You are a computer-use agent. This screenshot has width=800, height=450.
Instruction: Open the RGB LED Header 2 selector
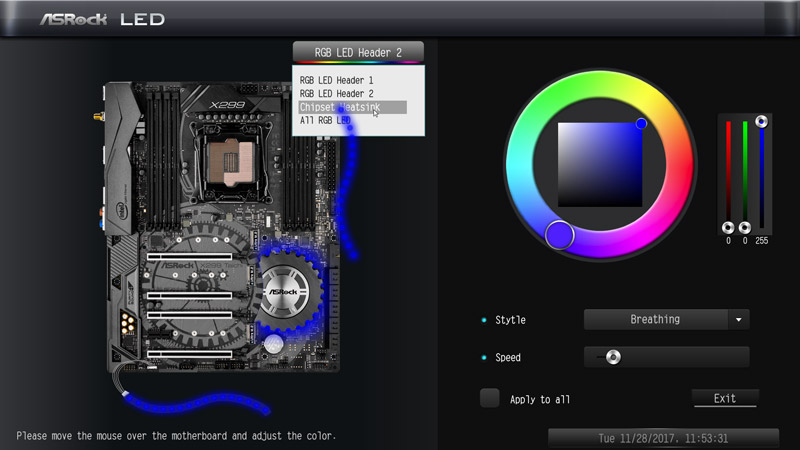coord(358,52)
